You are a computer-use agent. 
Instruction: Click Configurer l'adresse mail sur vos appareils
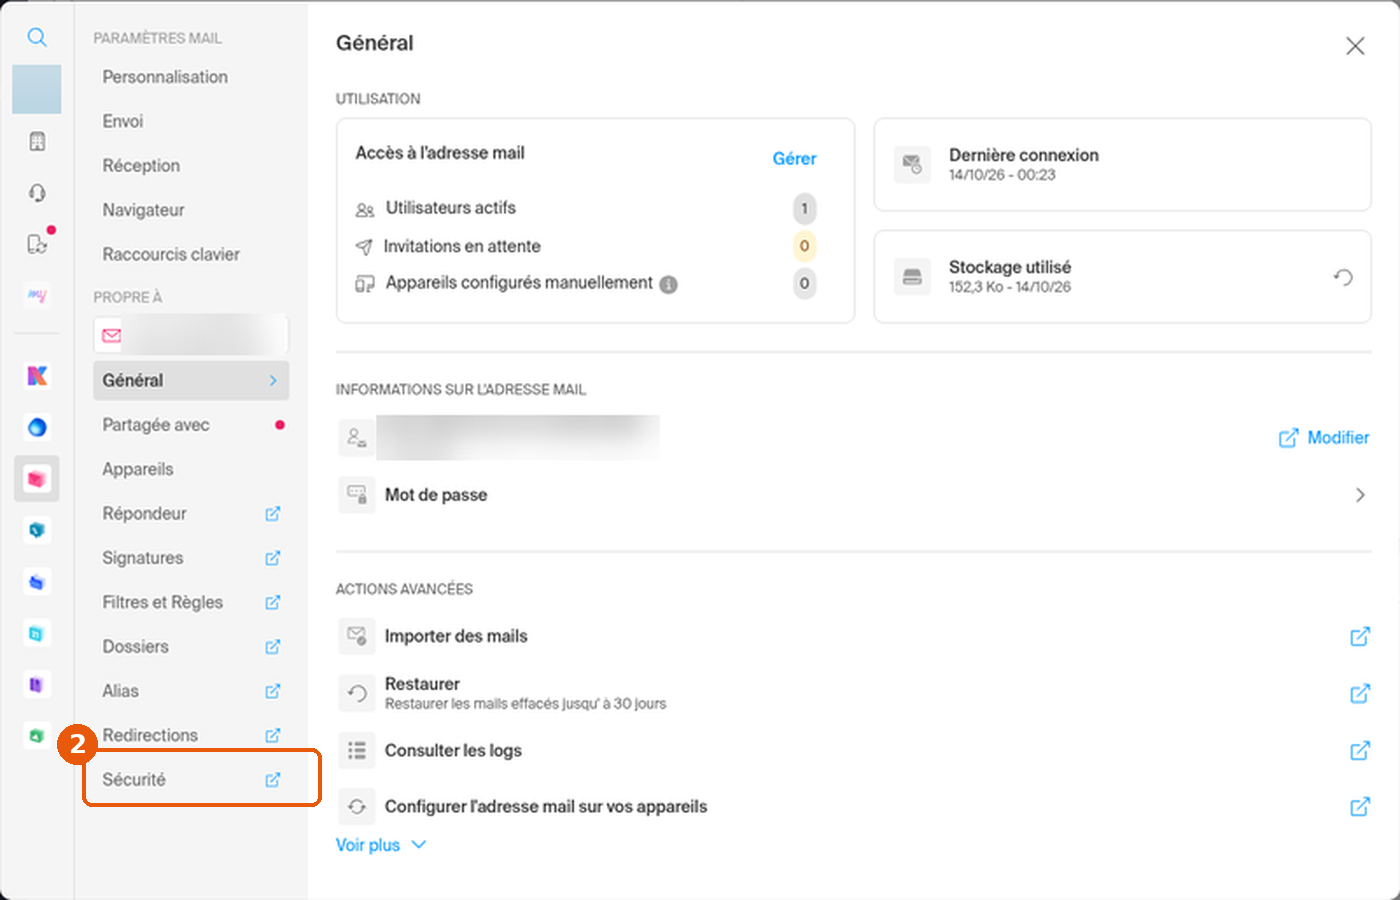pyautogui.click(x=546, y=806)
